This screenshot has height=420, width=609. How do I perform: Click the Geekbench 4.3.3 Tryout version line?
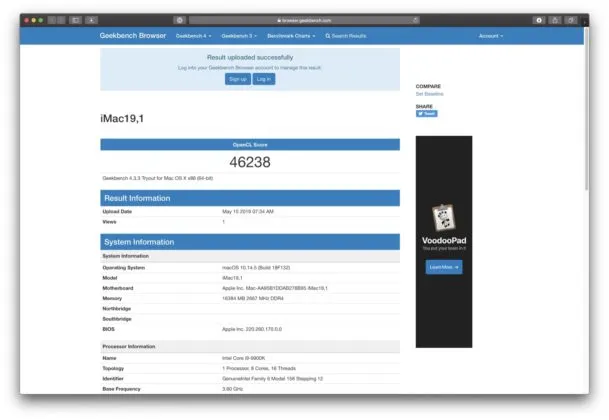tap(158, 178)
